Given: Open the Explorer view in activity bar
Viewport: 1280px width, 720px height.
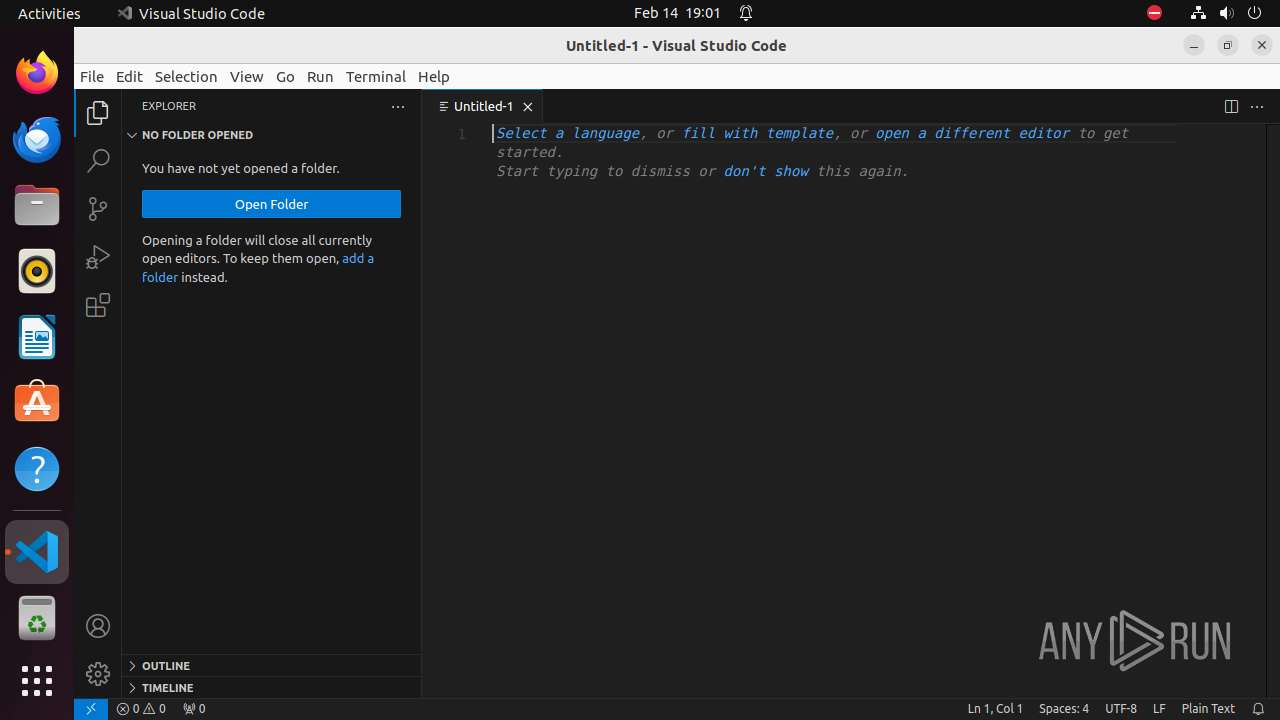Looking at the screenshot, I should (x=98, y=113).
